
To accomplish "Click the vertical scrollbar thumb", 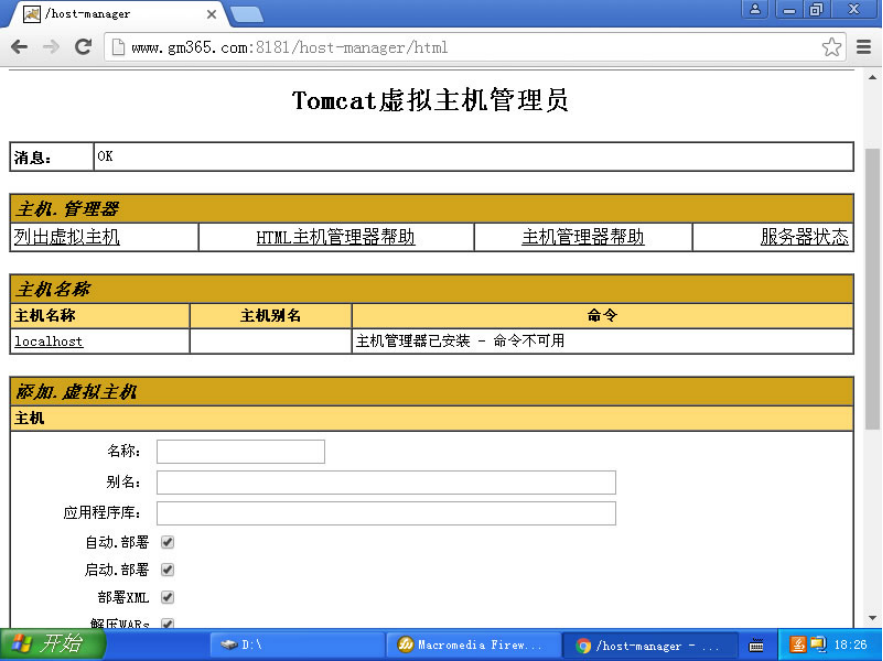I will click(x=872, y=289).
